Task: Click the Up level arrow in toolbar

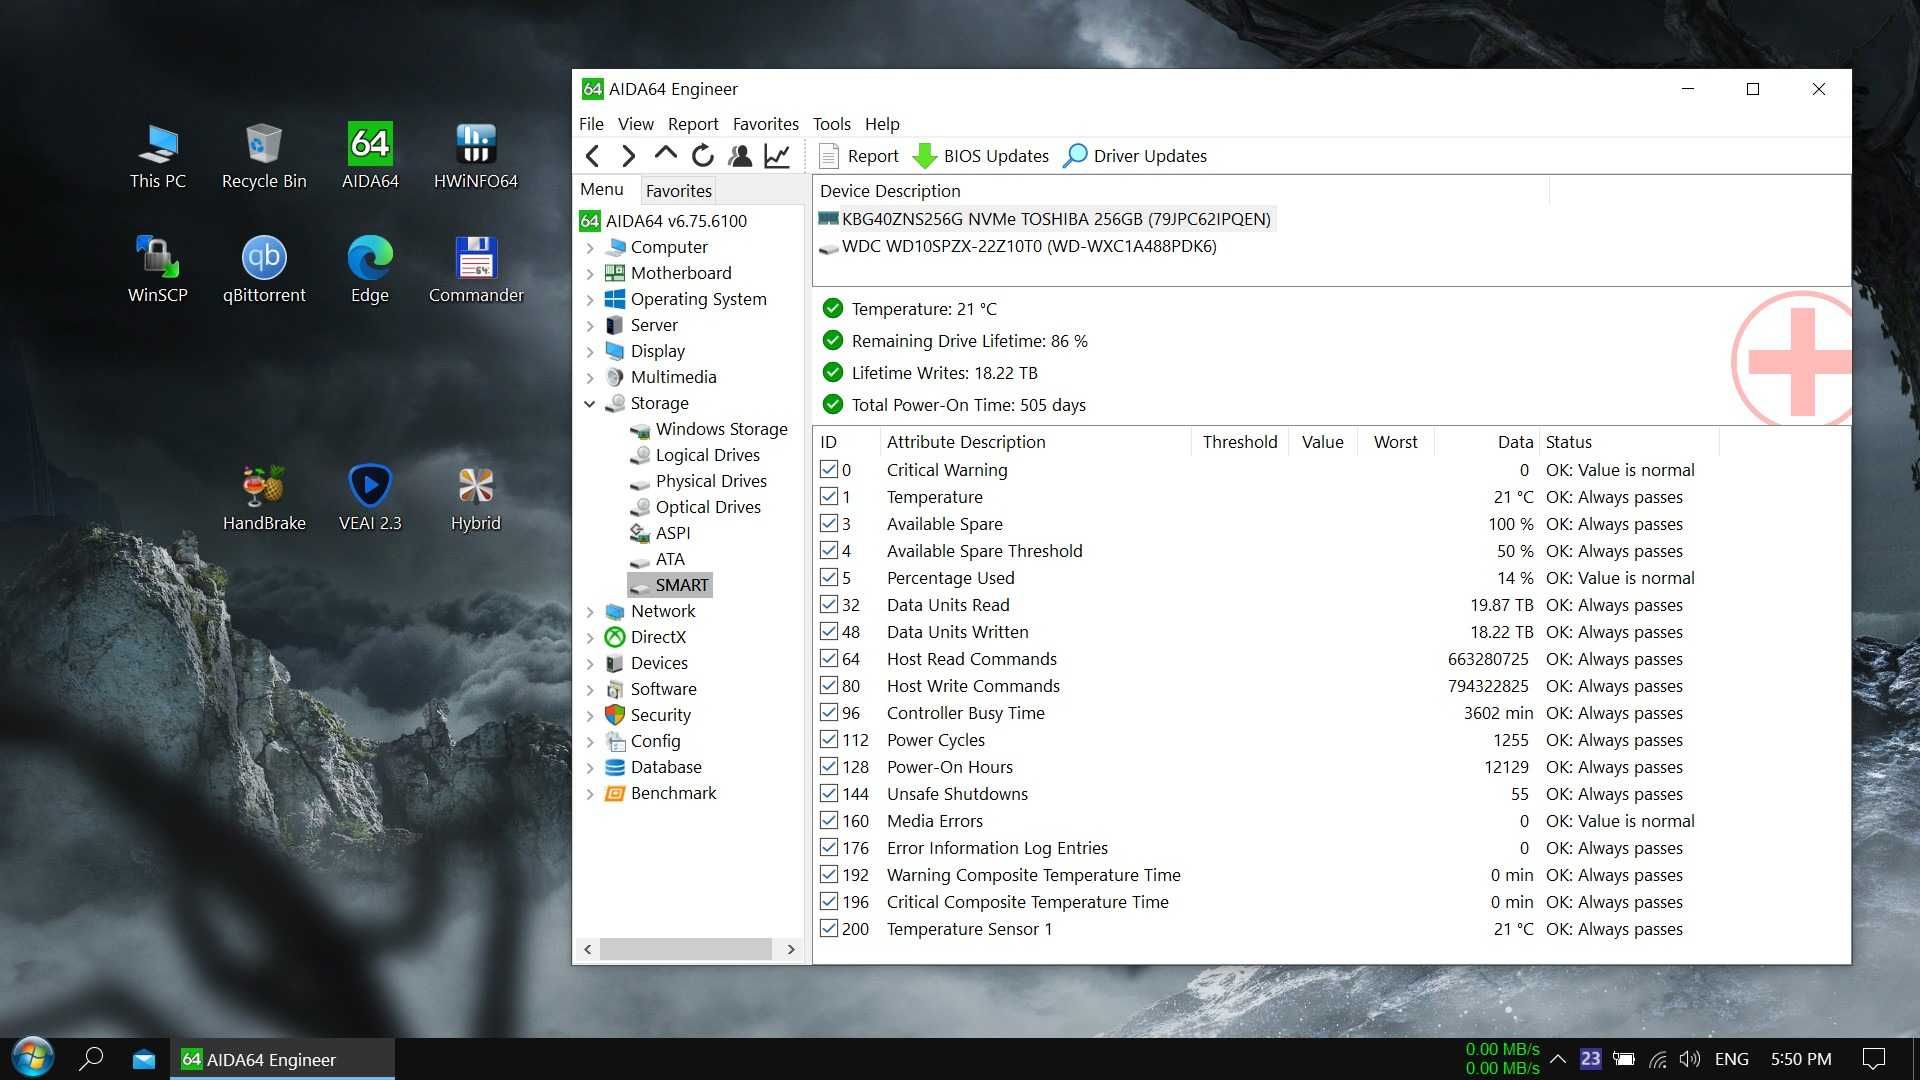Action: pyautogui.click(x=665, y=154)
